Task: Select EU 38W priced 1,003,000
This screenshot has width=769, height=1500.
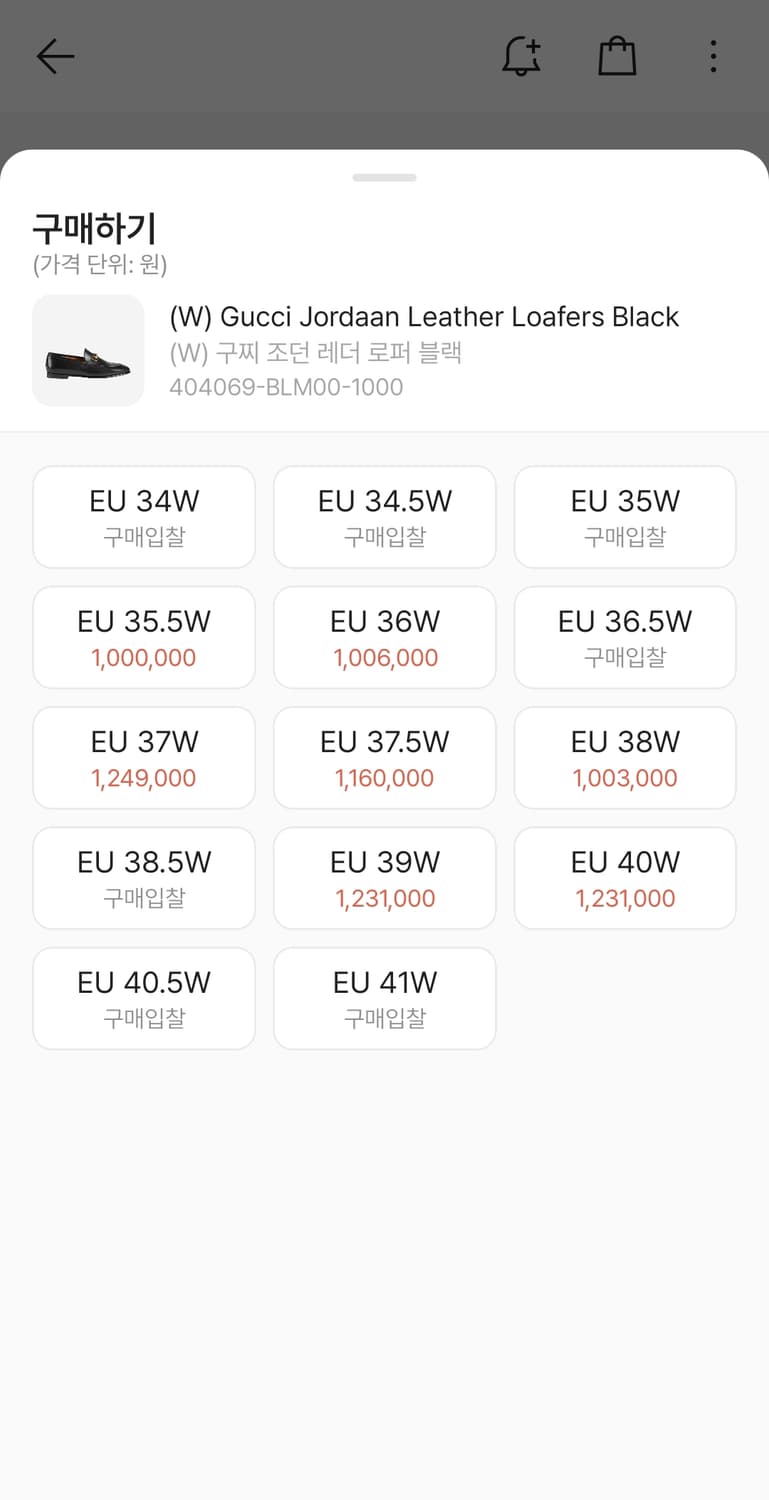Action: 625,758
